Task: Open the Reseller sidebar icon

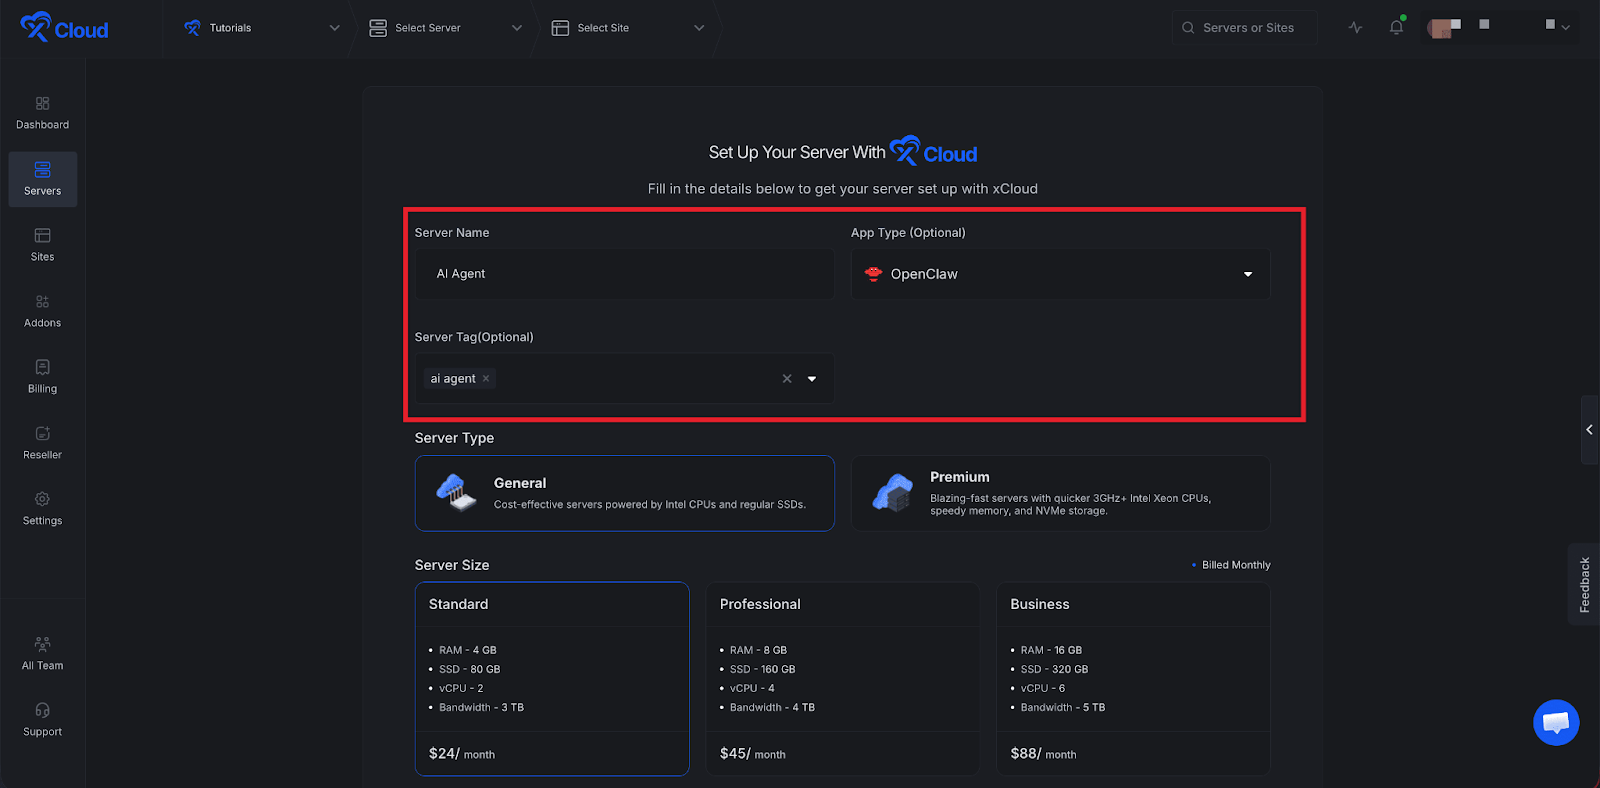Action: coord(42,434)
